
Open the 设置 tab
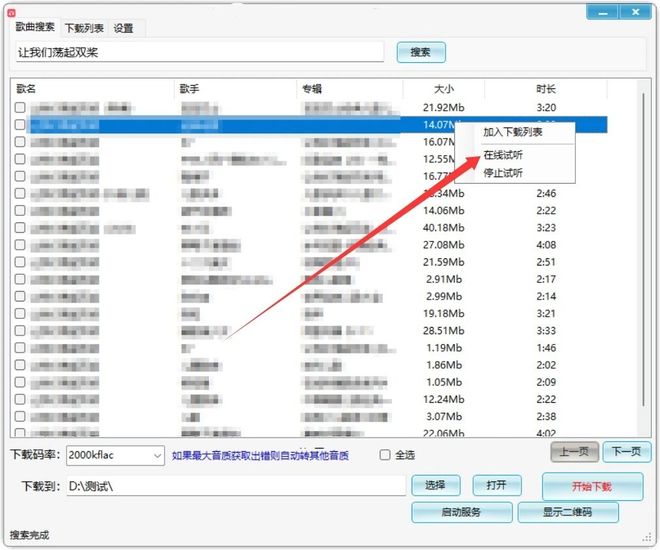123,28
